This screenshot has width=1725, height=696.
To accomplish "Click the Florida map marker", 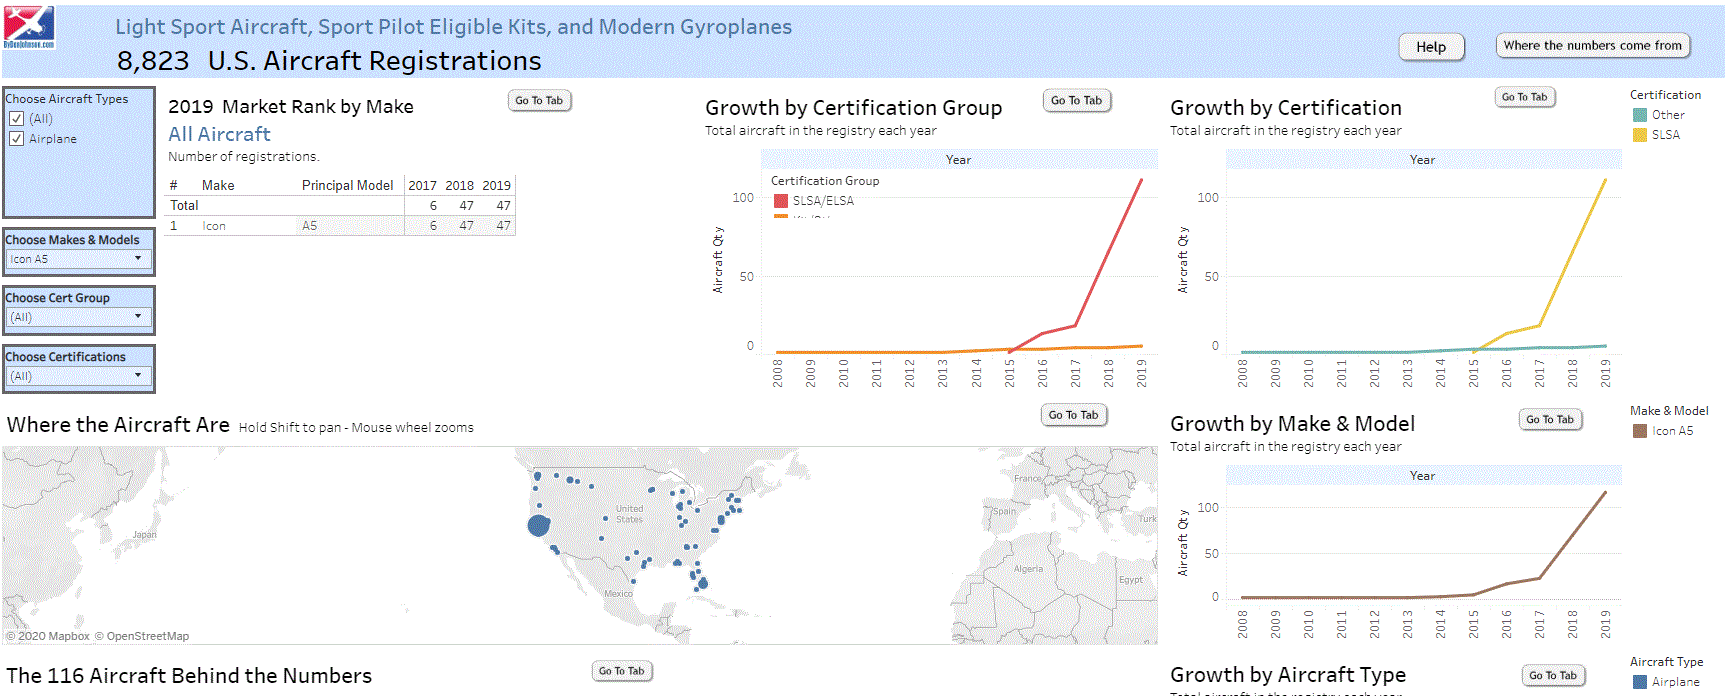I will coord(703,583).
